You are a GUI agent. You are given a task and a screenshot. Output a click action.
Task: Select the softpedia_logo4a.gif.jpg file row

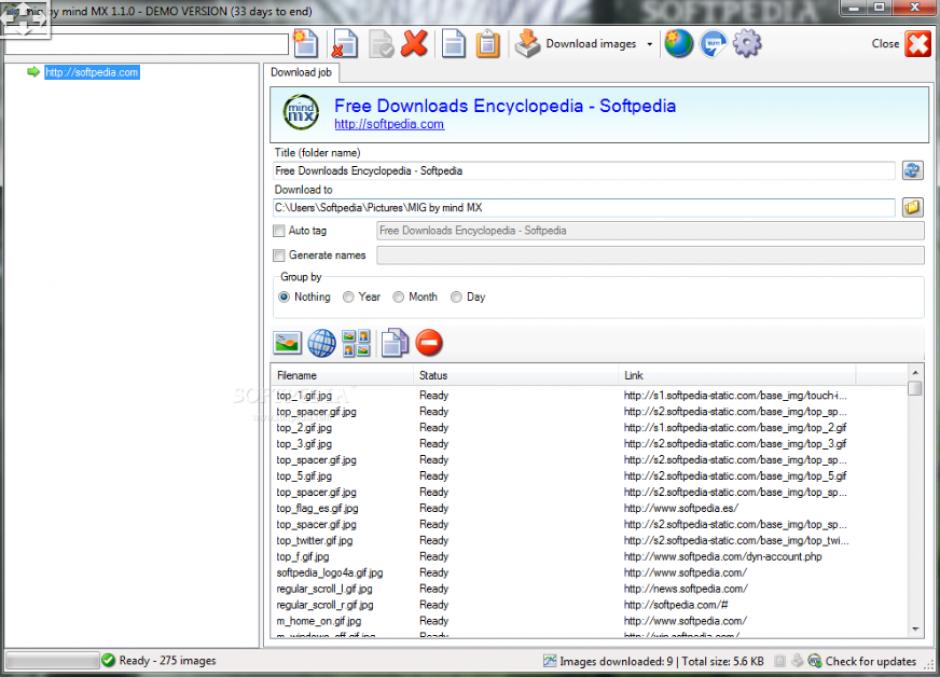590,573
